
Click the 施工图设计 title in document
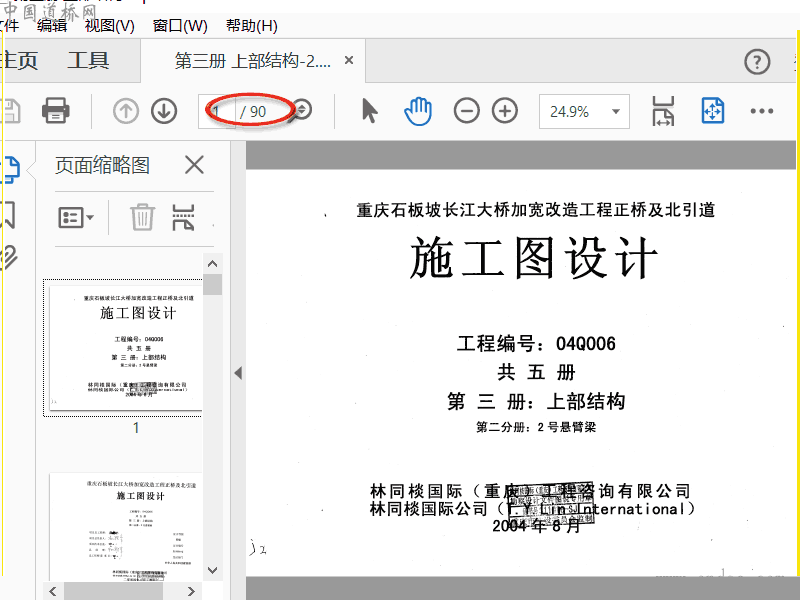click(535, 258)
